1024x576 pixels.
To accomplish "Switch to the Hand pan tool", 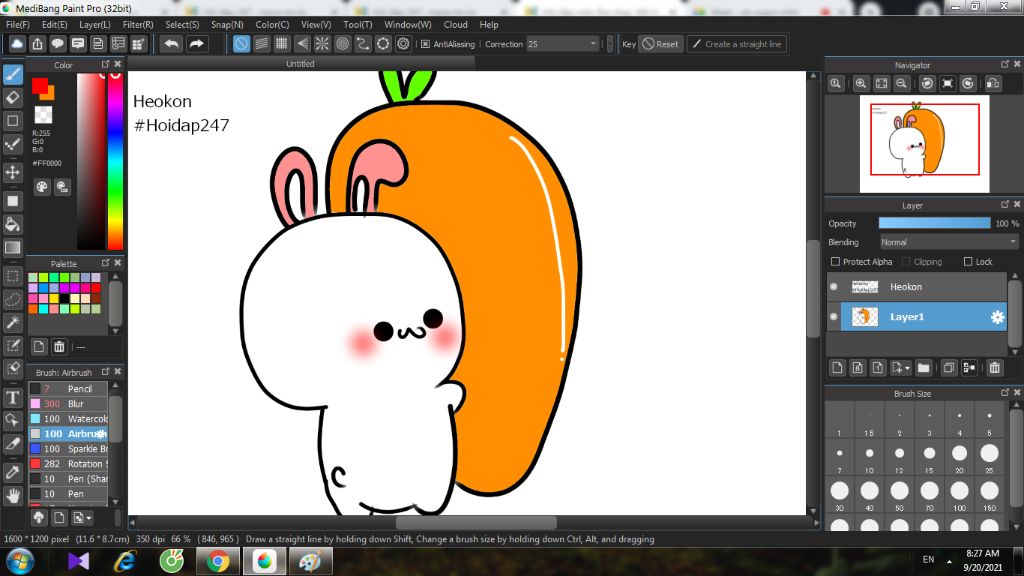I will coord(13,496).
